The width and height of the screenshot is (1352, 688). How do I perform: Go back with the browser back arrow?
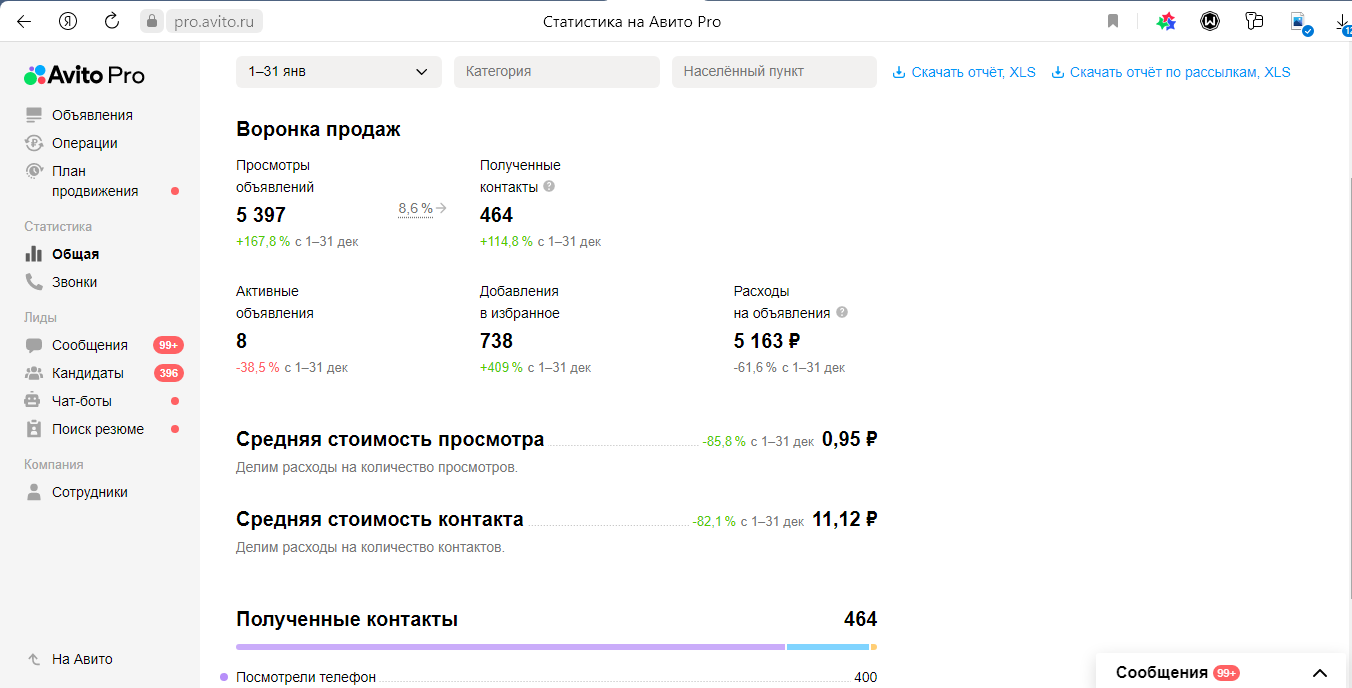(x=23, y=21)
